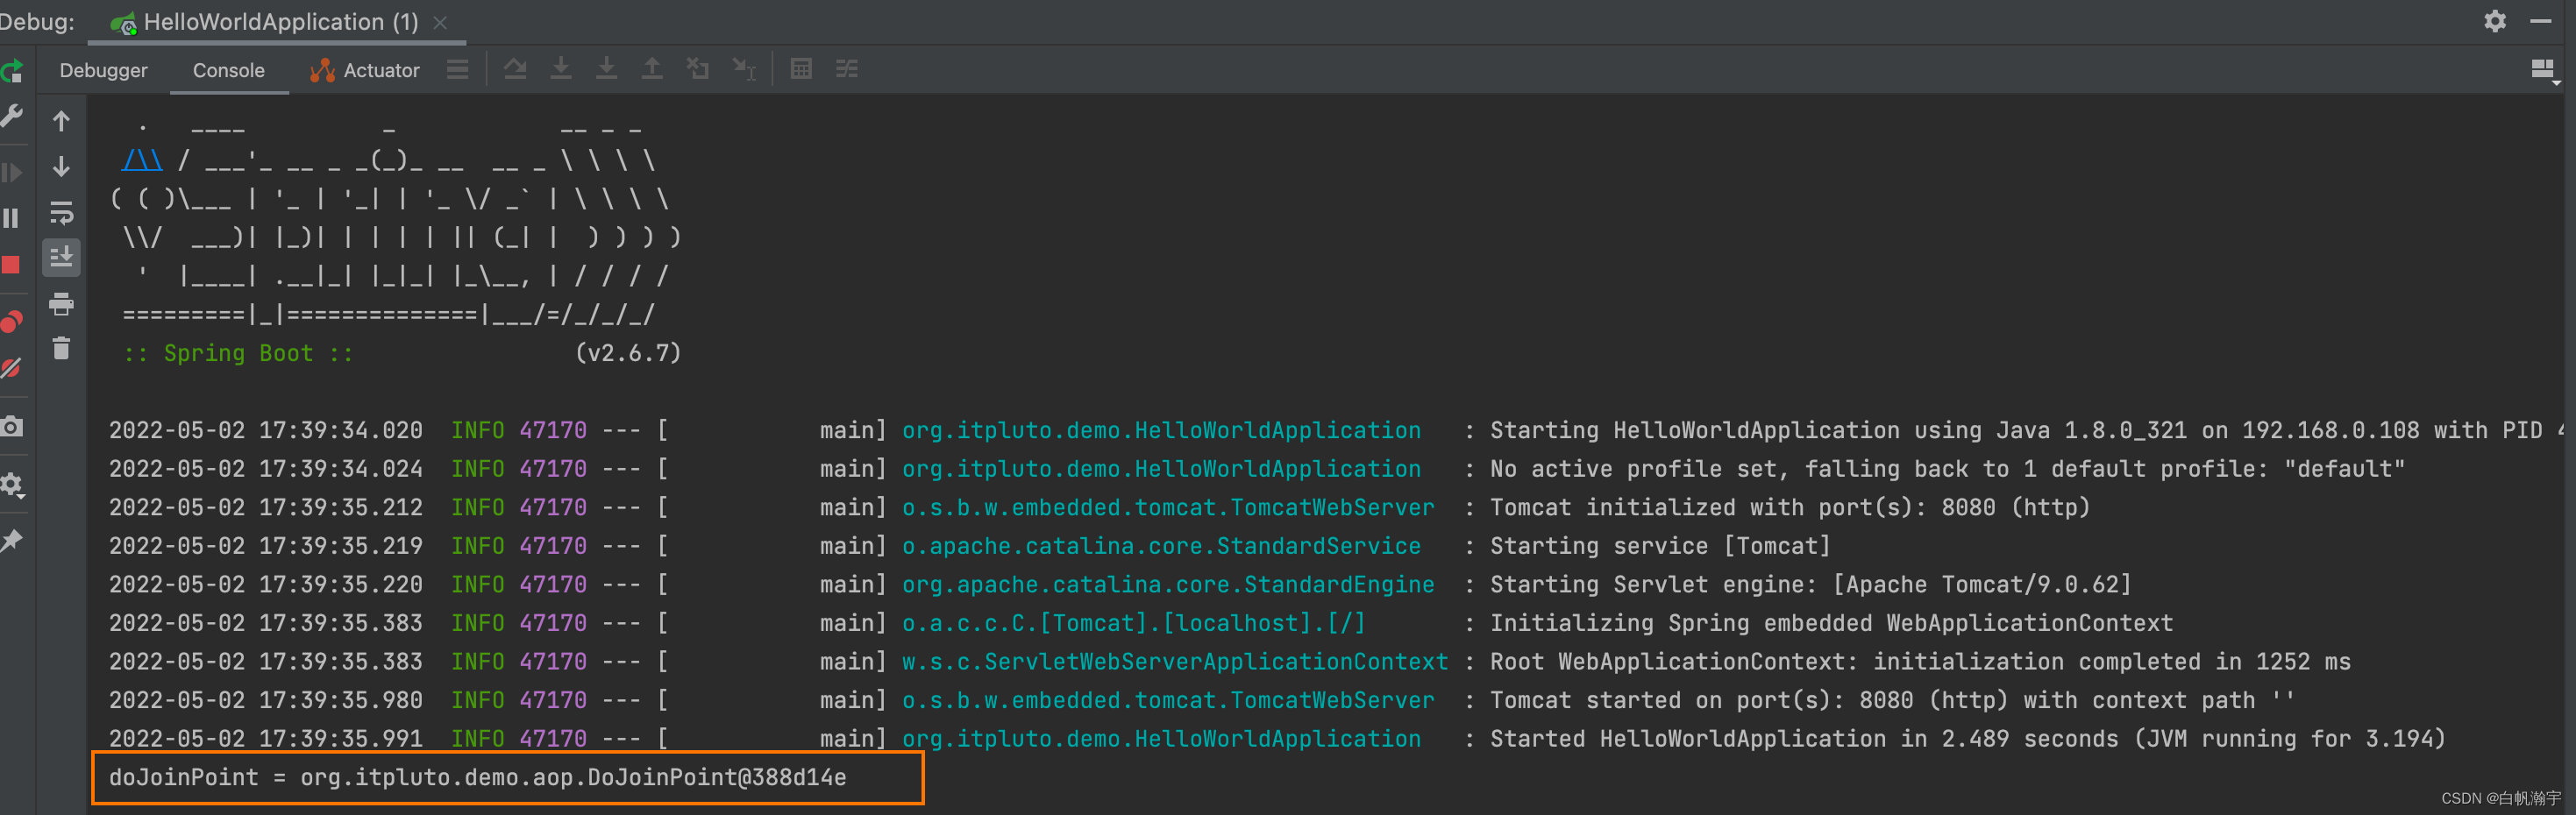Click the Force Step Into toolbar icon
This screenshot has height=815, width=2576.
[606, 69]
